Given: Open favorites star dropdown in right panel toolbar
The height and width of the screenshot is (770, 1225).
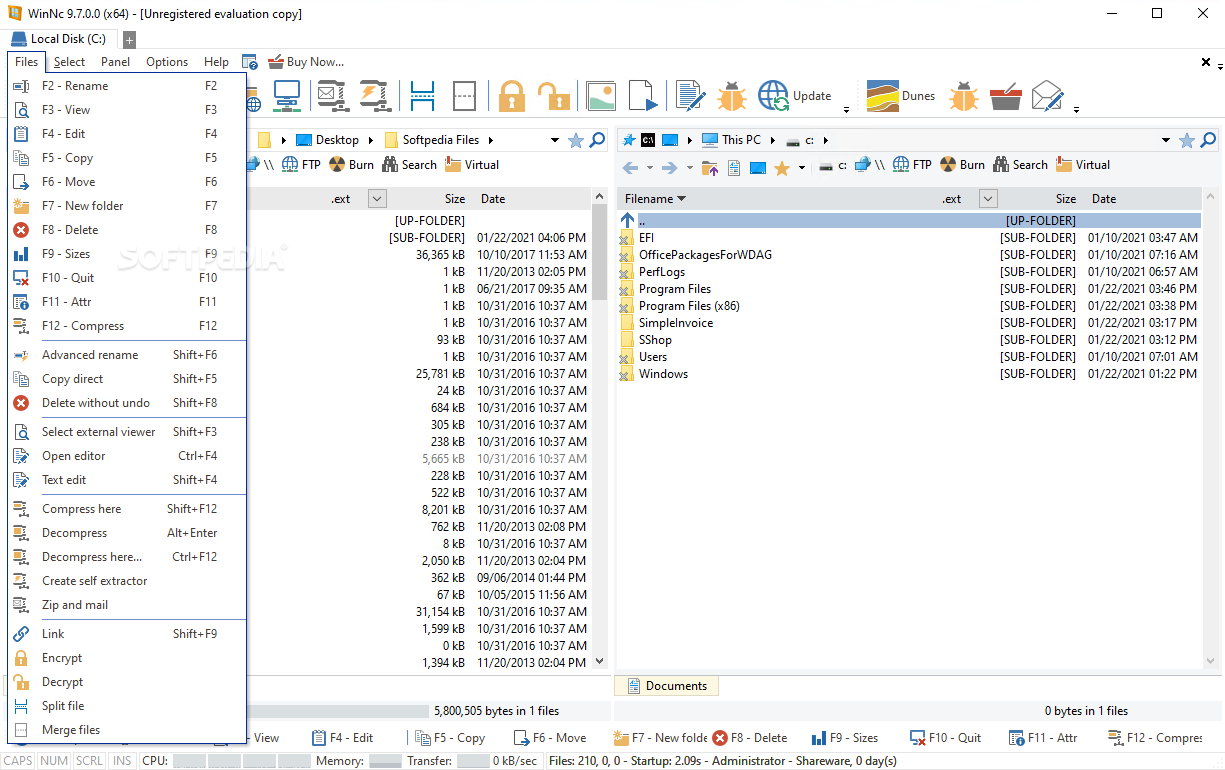Looking at the screenshot, I should (x=801, y=168).
